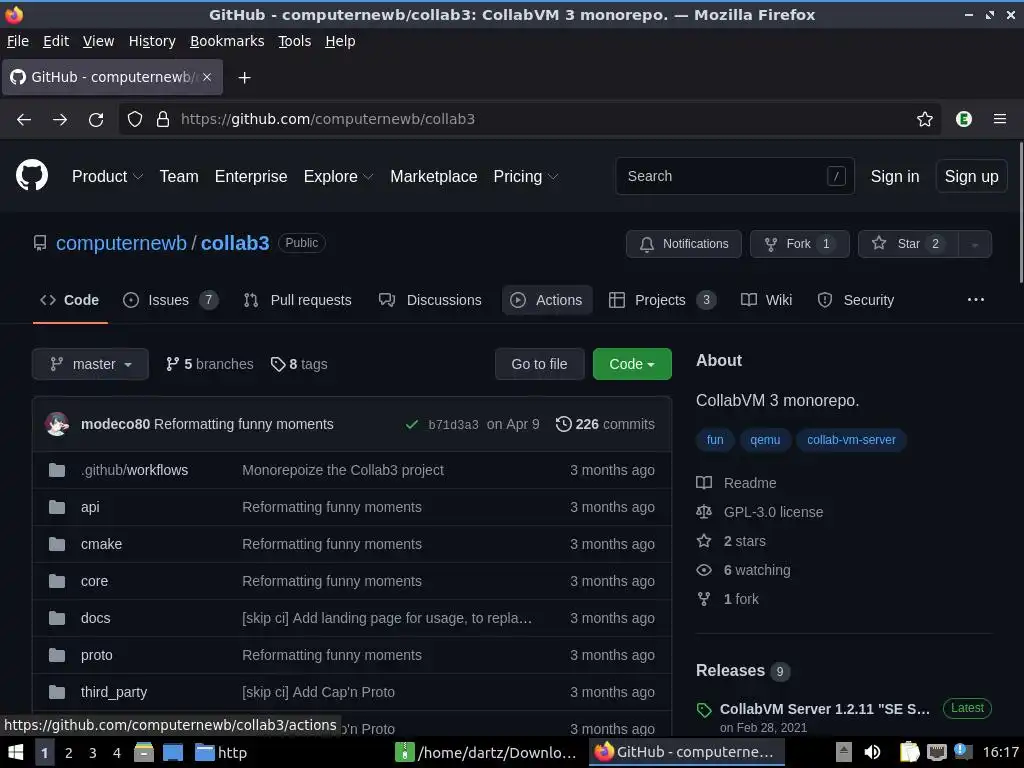Click modeco80's avatar thumbnail
Viewport: 1024px width, 768px height.
(57, 424)
